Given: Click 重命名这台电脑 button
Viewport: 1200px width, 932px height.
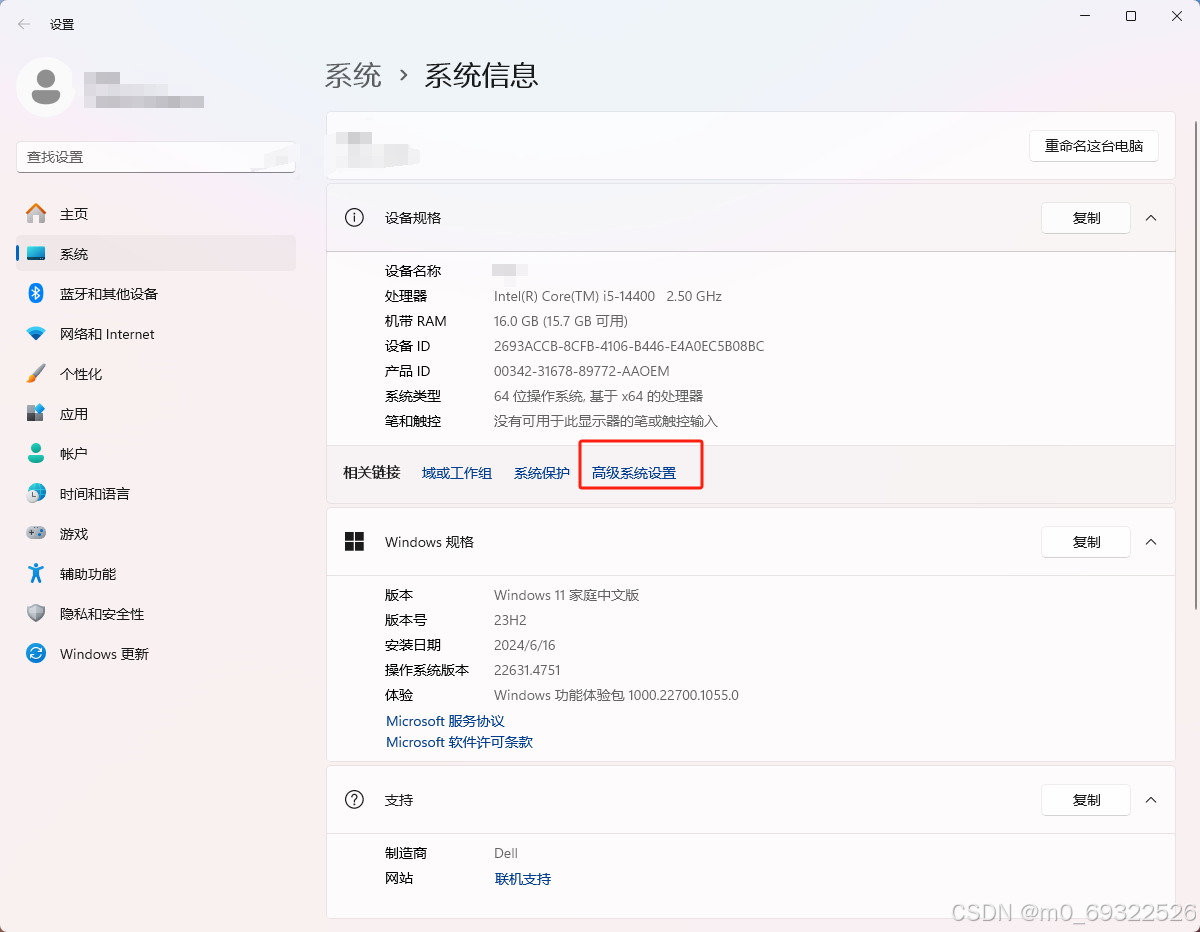Looking at the screenshot, I should coord(1094,146).
